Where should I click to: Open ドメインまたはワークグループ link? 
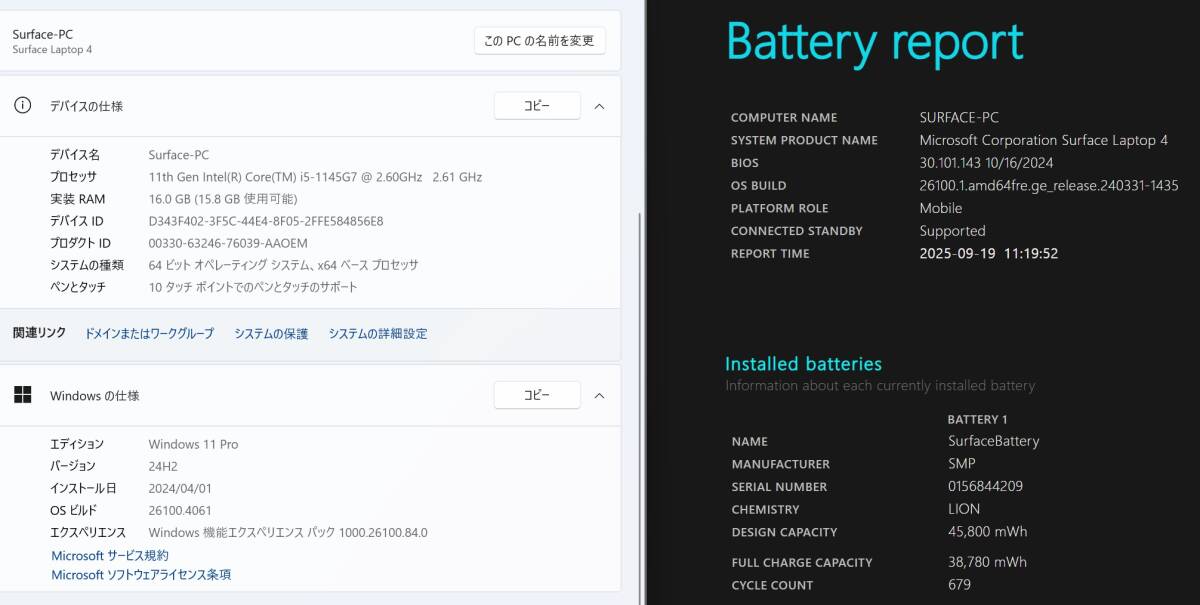149,334
